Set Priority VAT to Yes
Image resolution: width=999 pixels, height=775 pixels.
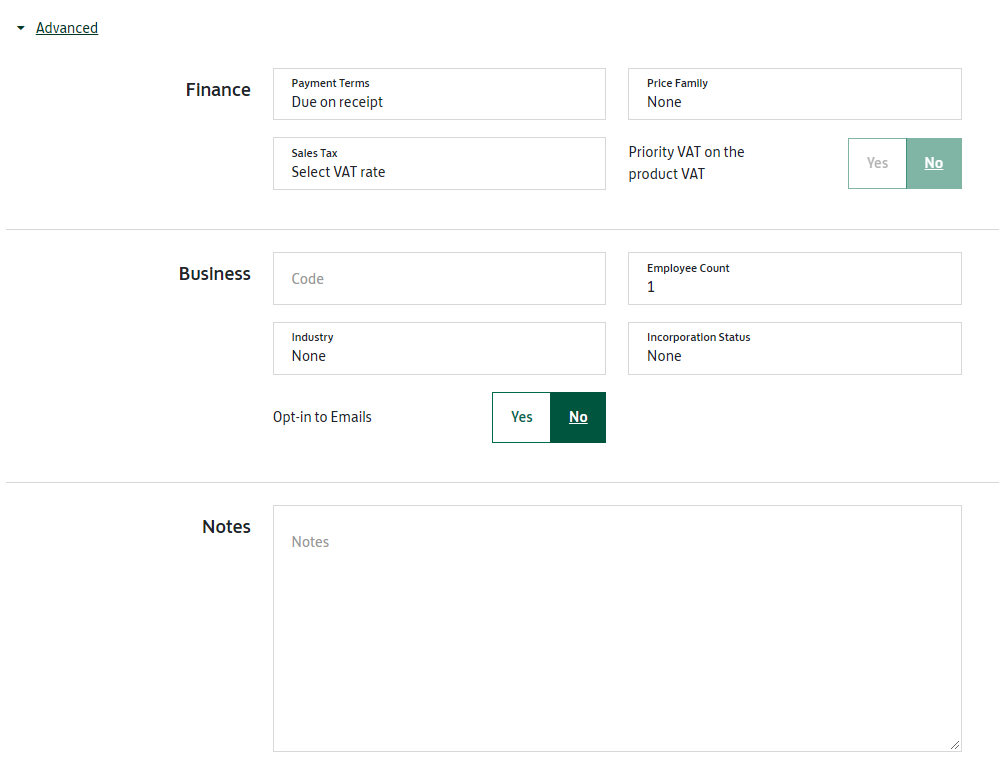877,164
